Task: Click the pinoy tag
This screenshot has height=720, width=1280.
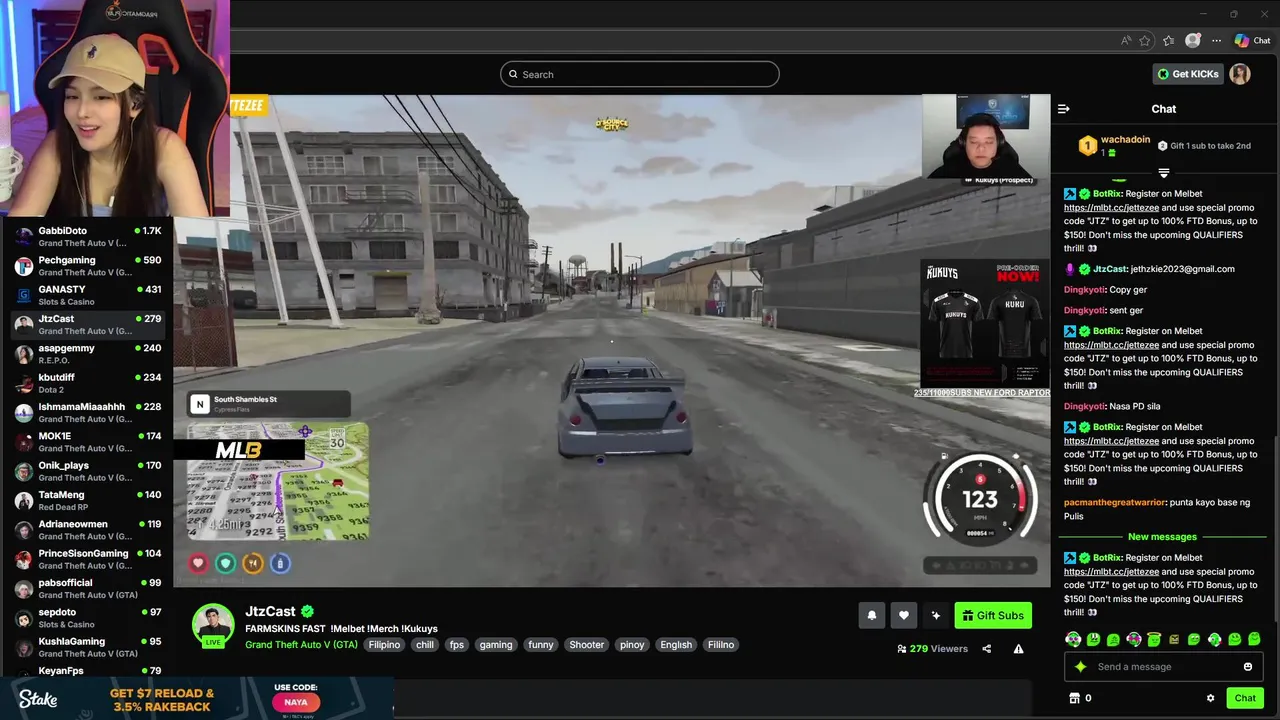Action: (632, 645)
